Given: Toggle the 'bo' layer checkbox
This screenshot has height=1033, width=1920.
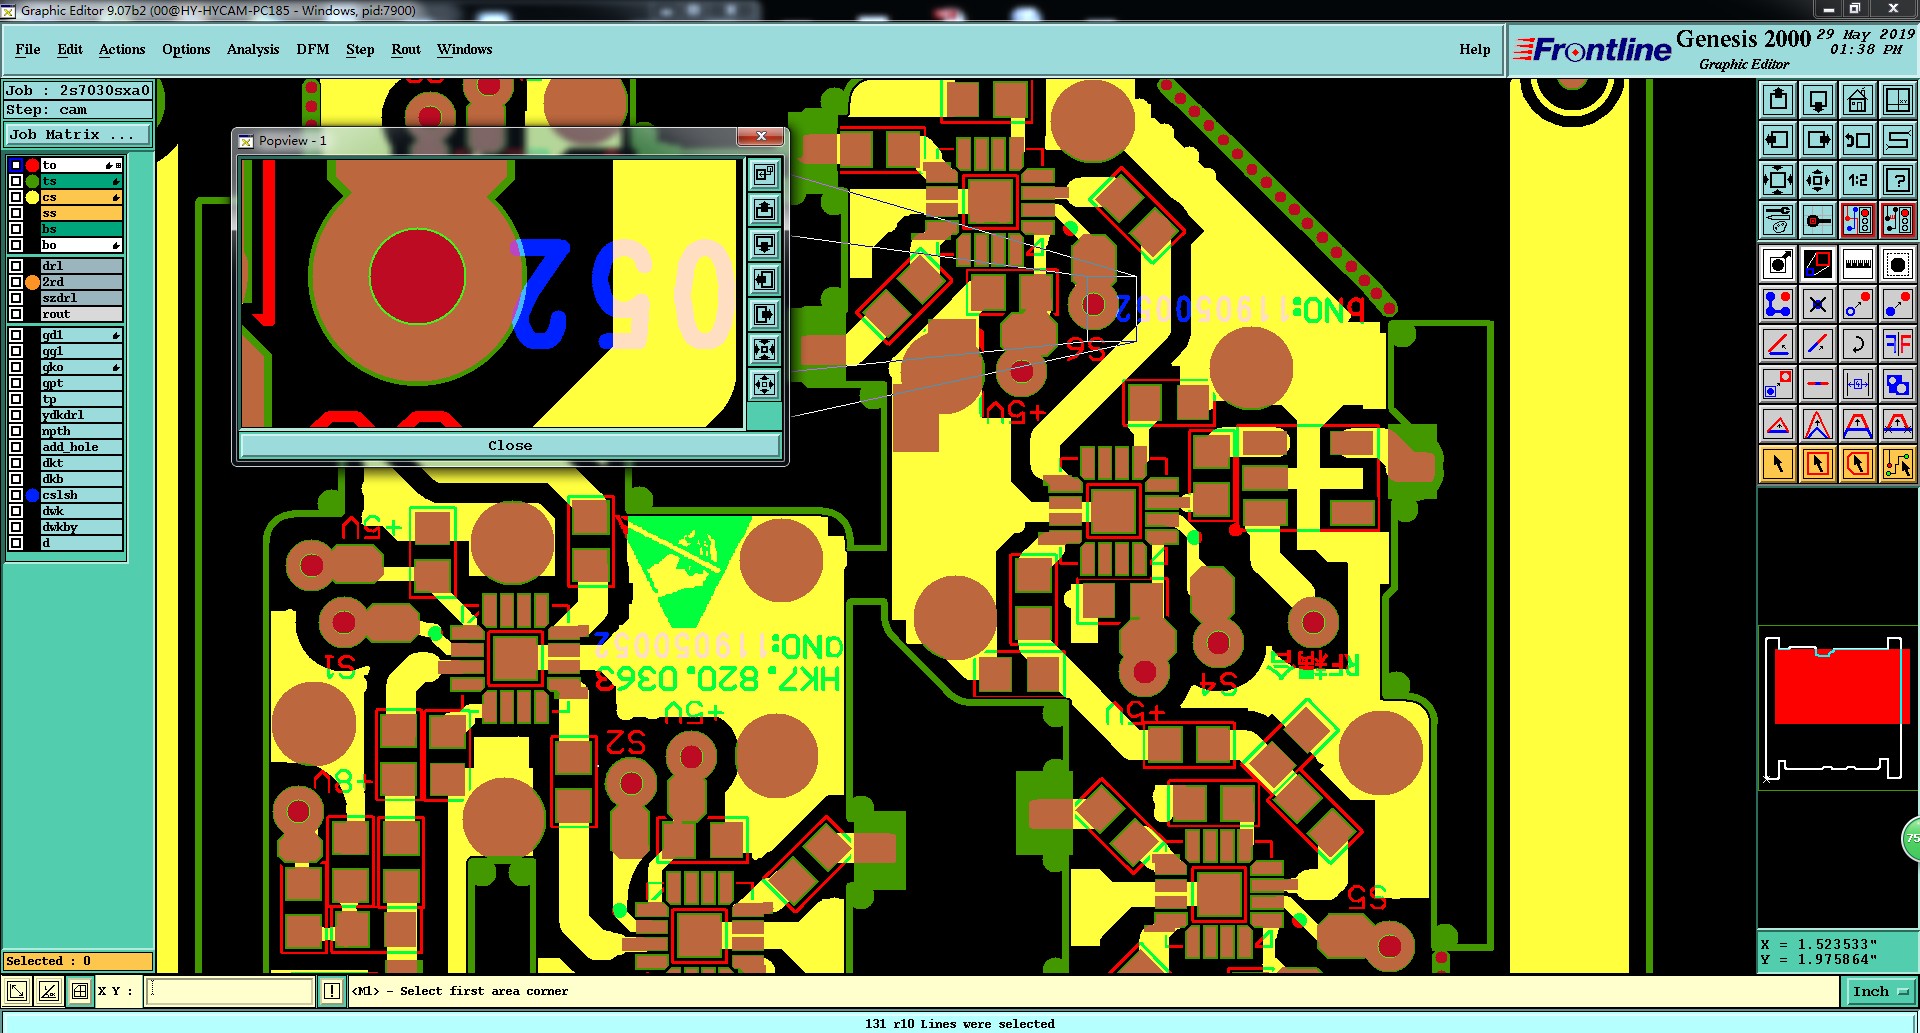Looking at the screenshot, I should pyautogui.click(x=16, y=245).
